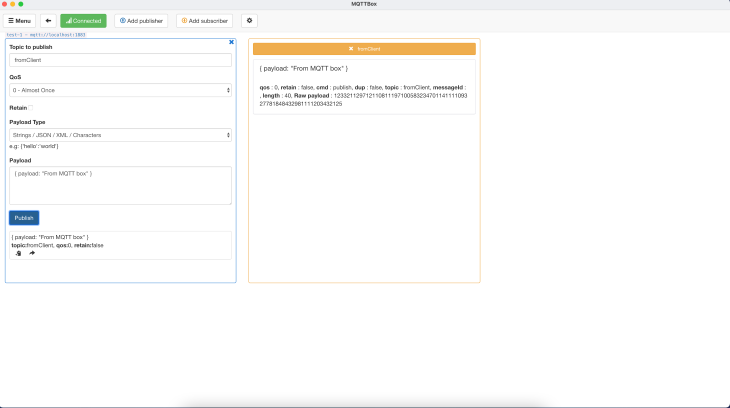Select the published message history entry
This screenshot has height=408, width=730.
120,241
